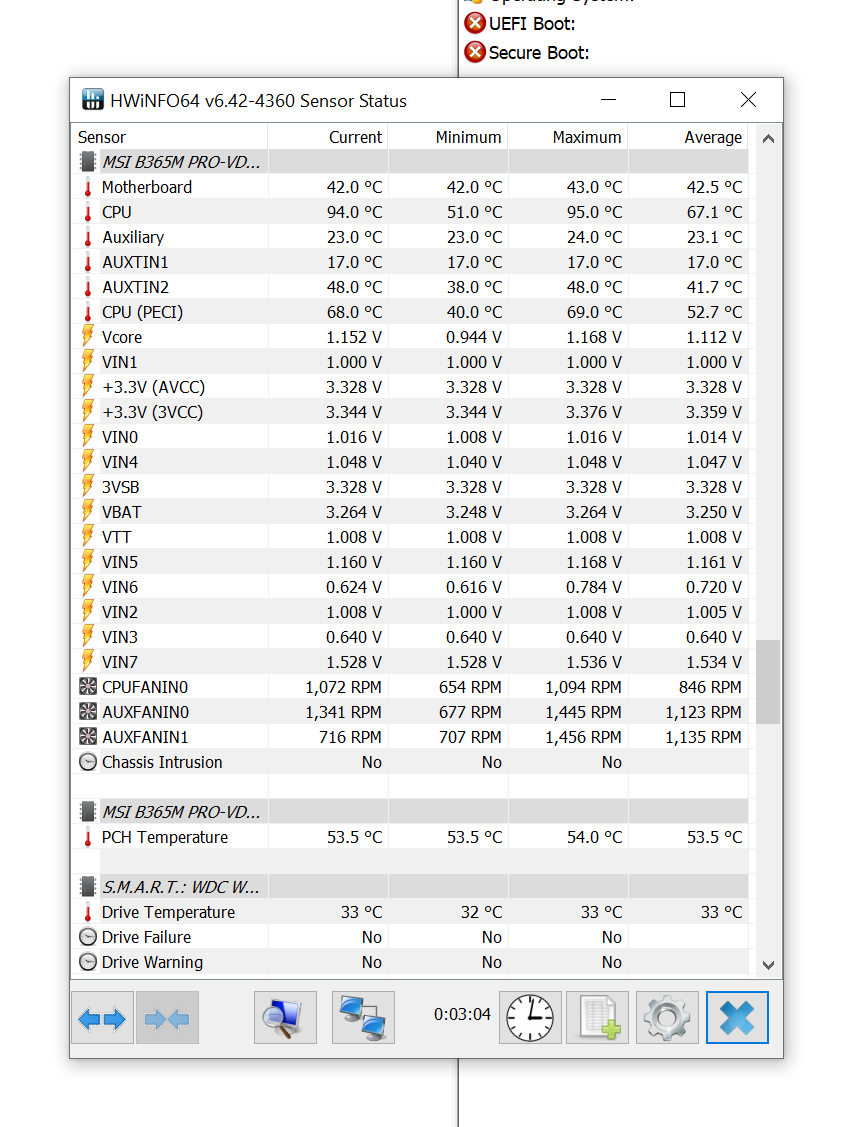The image size is (859, 1127).
Task: Select the AUXFANIN0 row label
Action: [x=145, y=712]
